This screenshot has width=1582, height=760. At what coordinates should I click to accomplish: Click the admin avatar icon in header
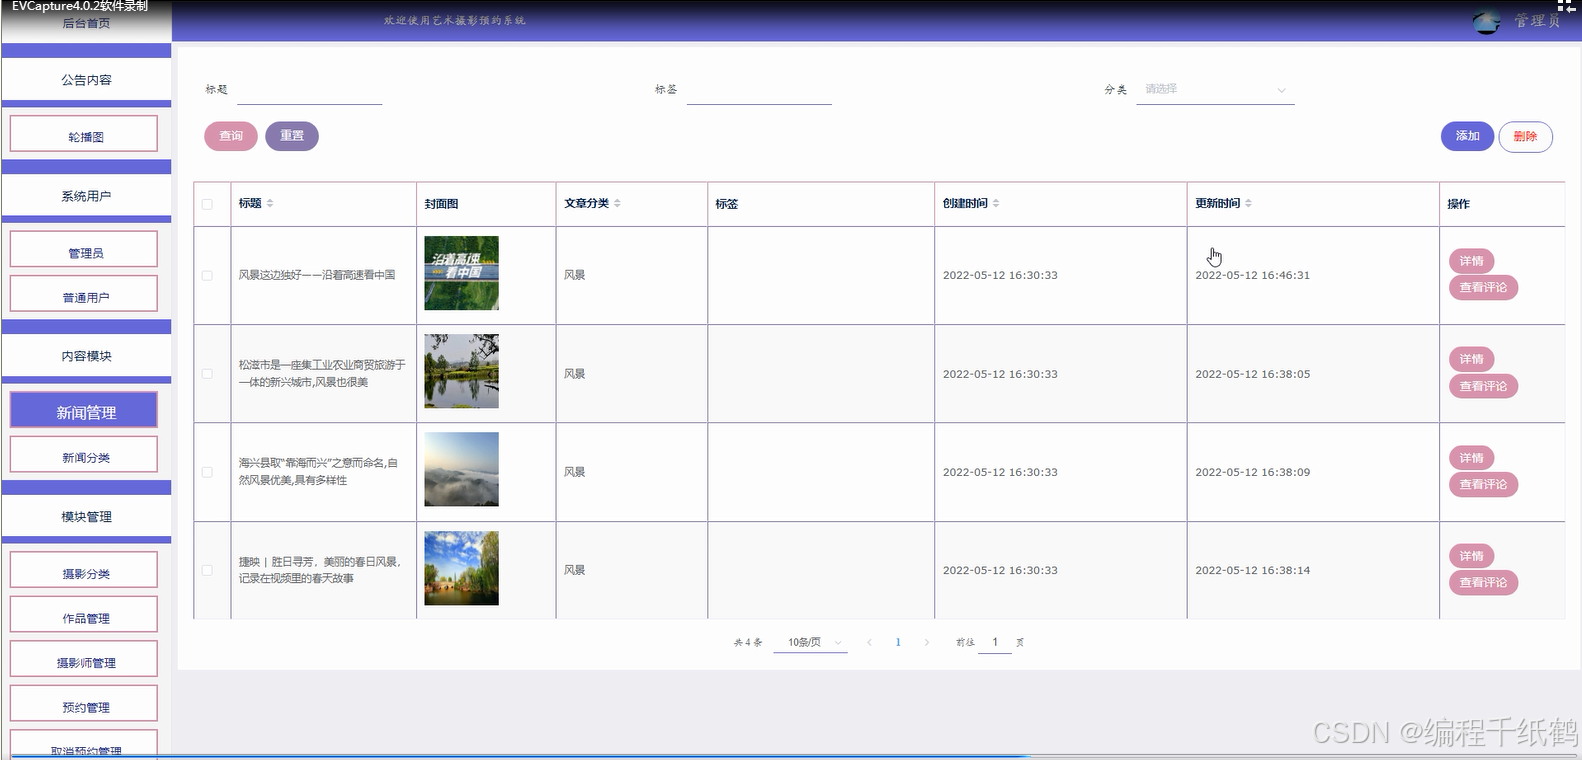pyautogui.click(x=1487, y=22)
